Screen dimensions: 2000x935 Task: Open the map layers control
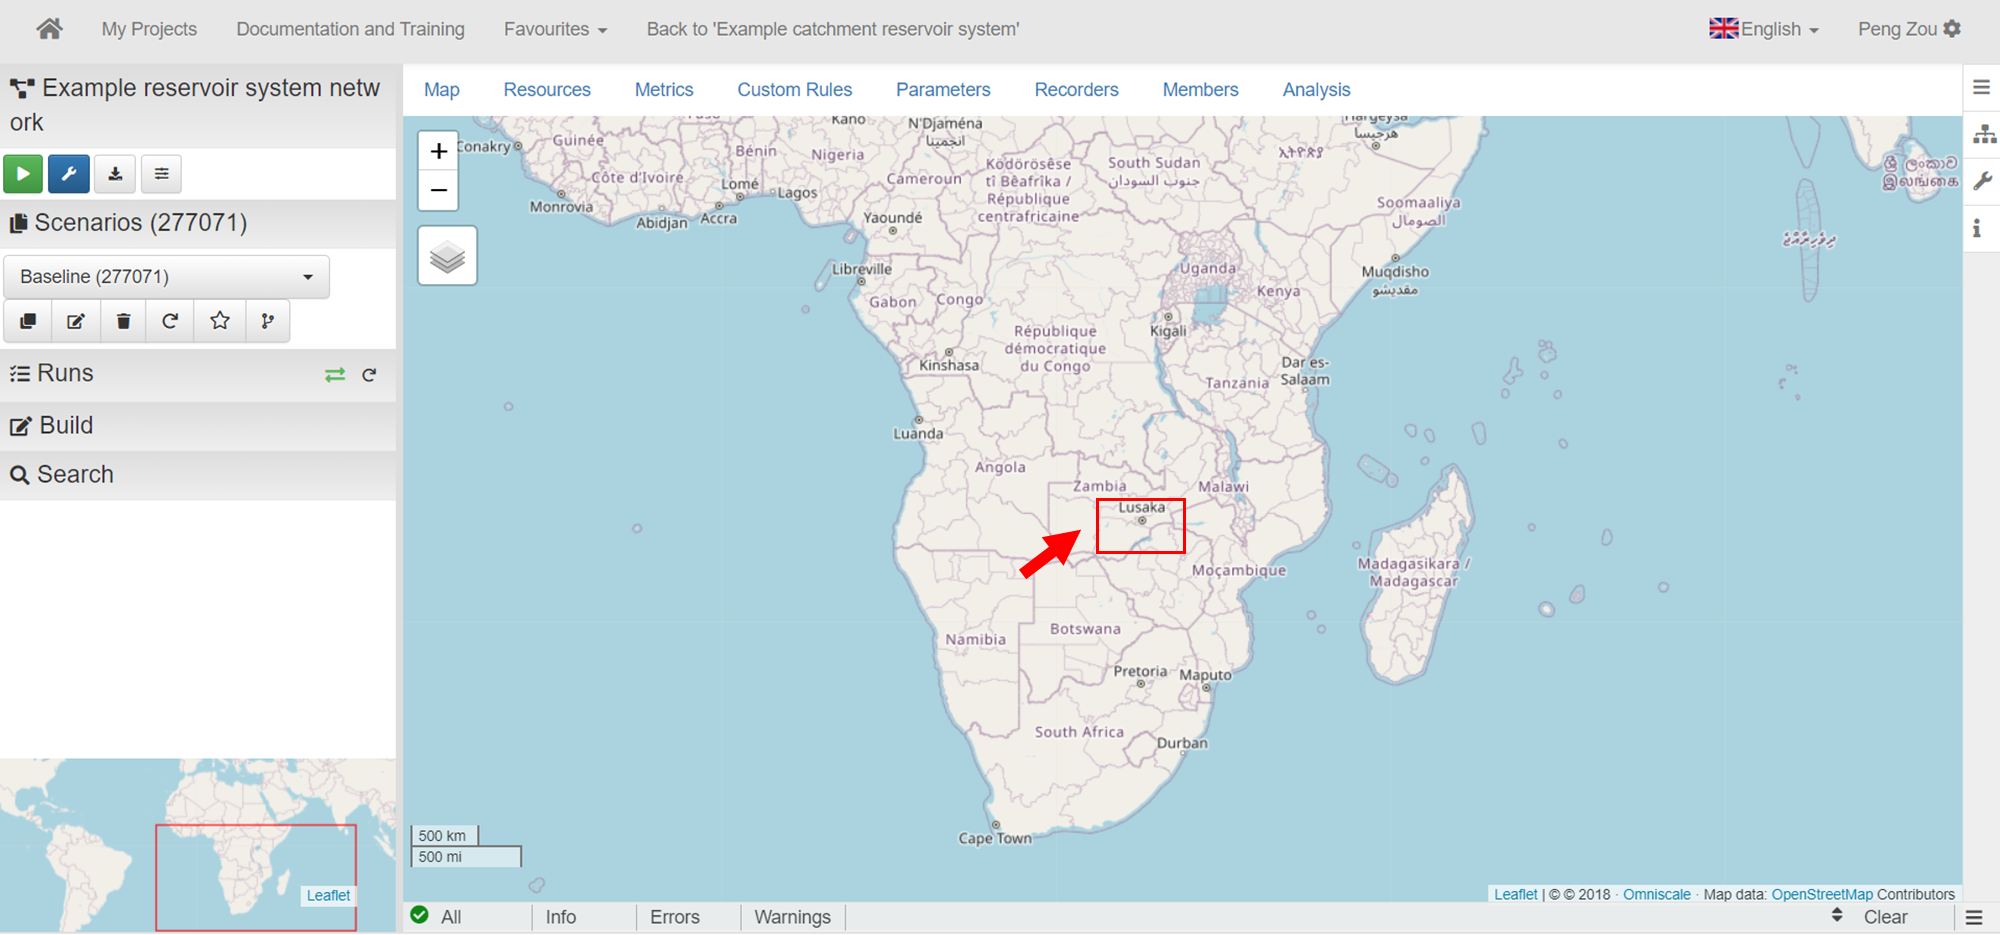447,257
